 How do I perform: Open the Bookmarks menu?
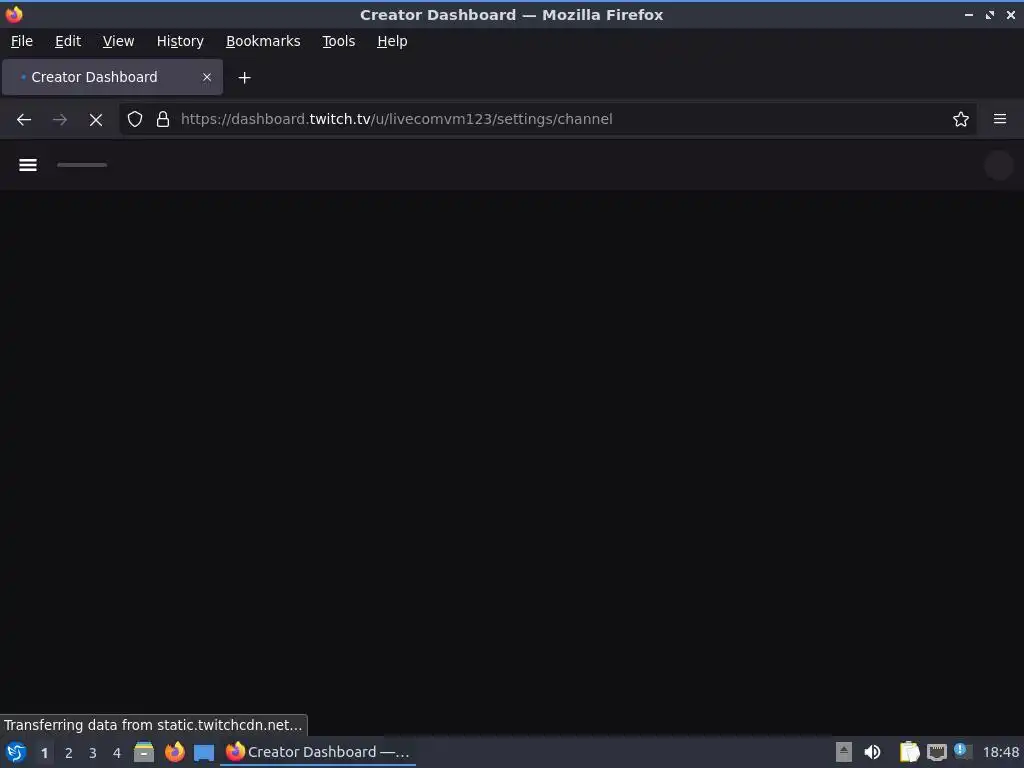(263, 41)
